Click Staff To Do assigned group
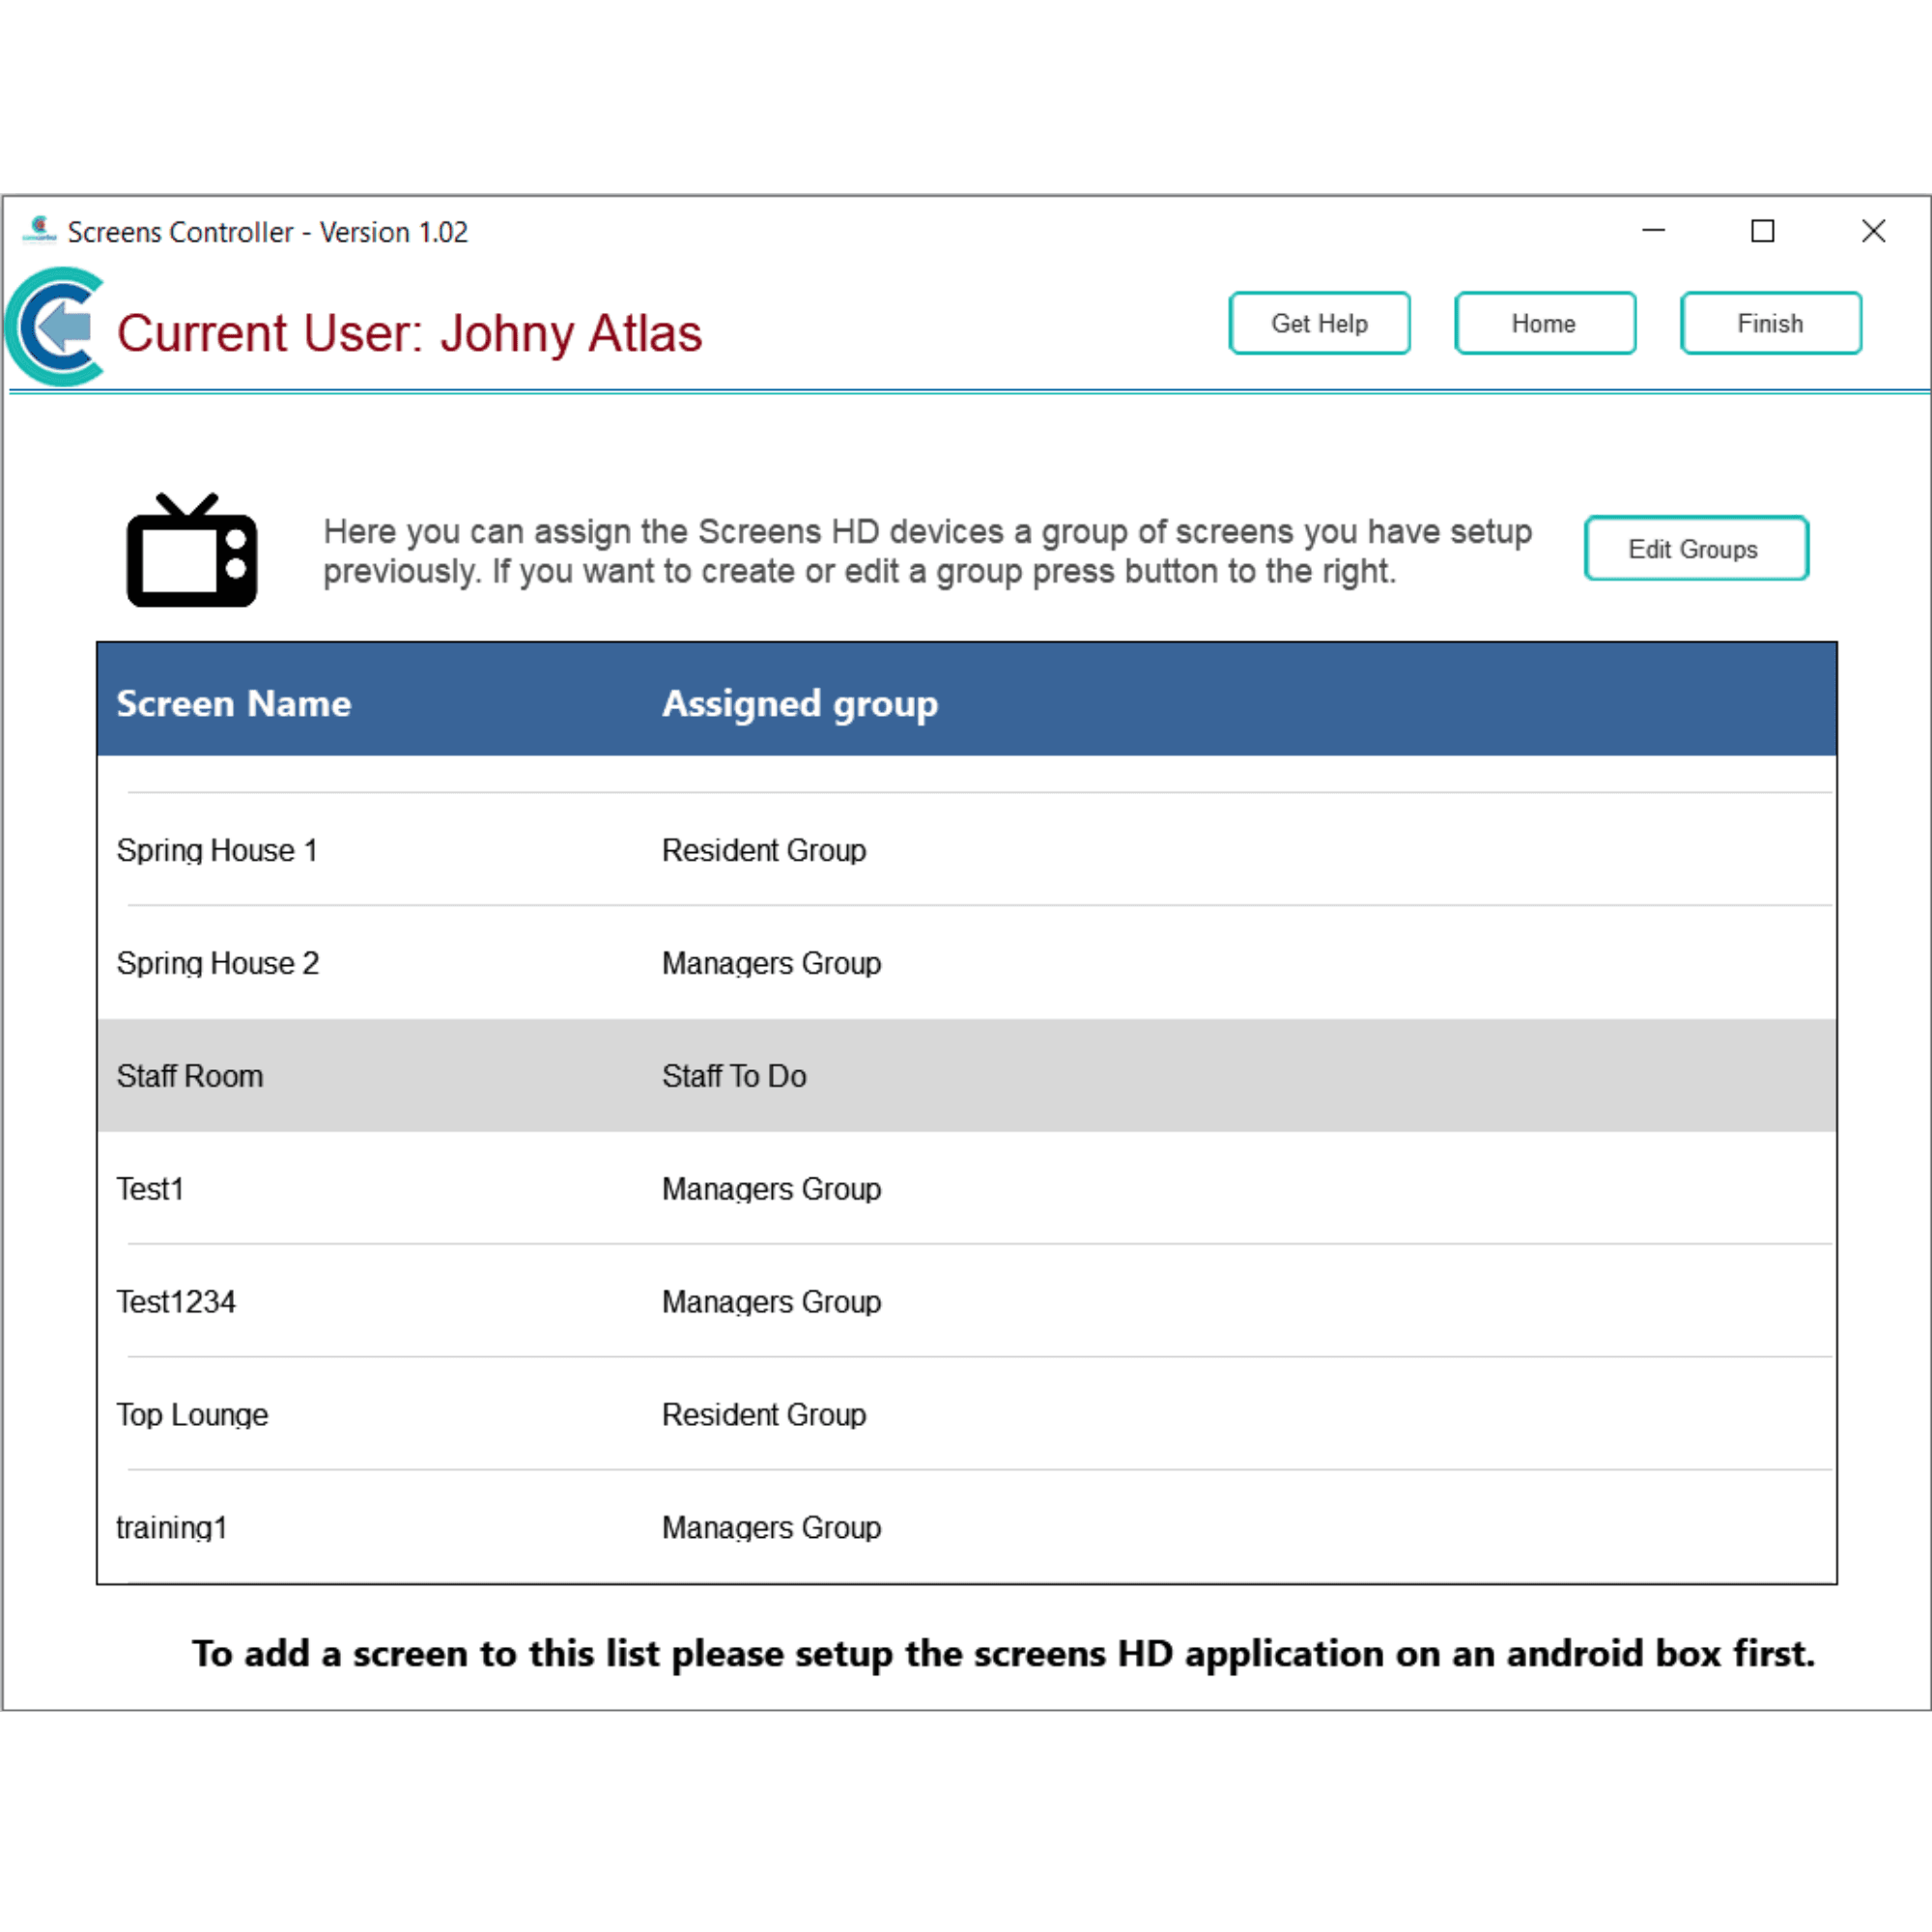Image resolution: width=1932 pixels, height=1932 pixels. pos(734,1076)
